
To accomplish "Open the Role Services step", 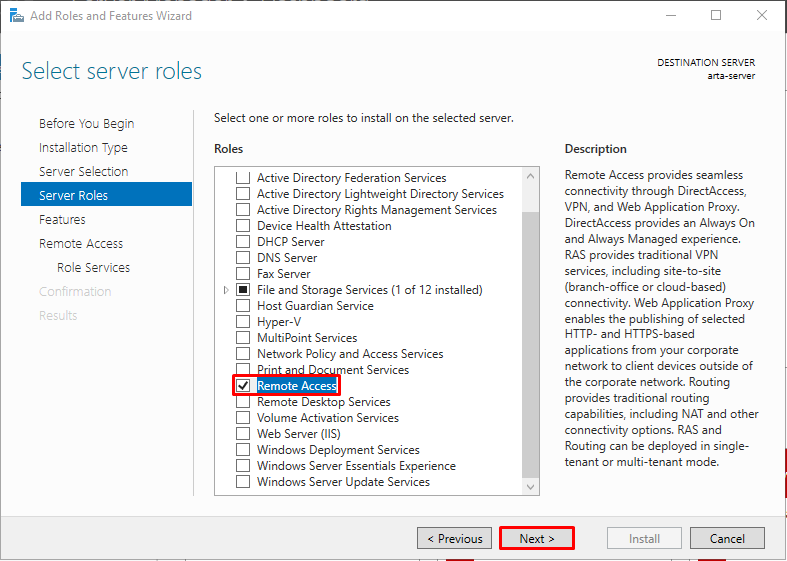I will pyautogui.click(x=93, y=267).
